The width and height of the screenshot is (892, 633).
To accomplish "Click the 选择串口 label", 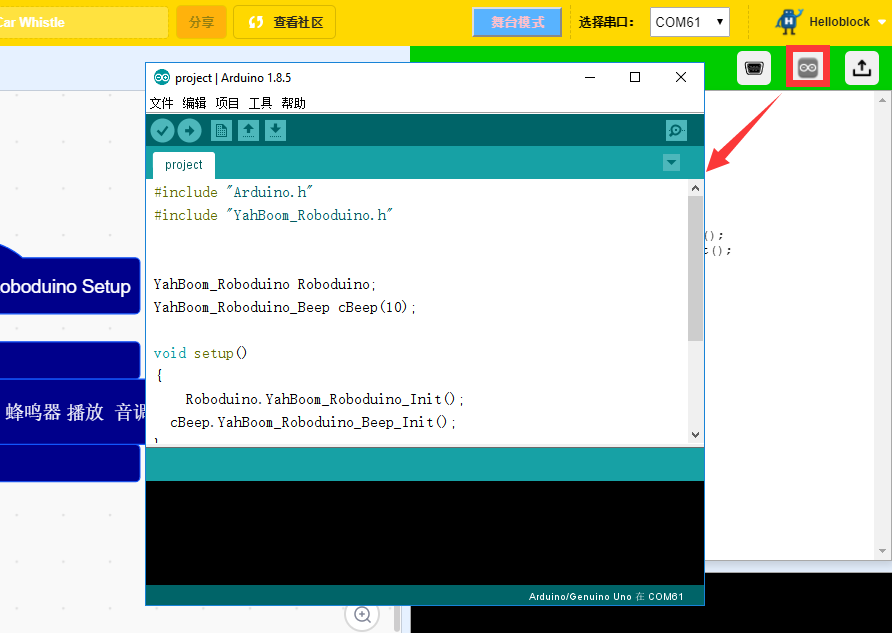I will (606, 22).
